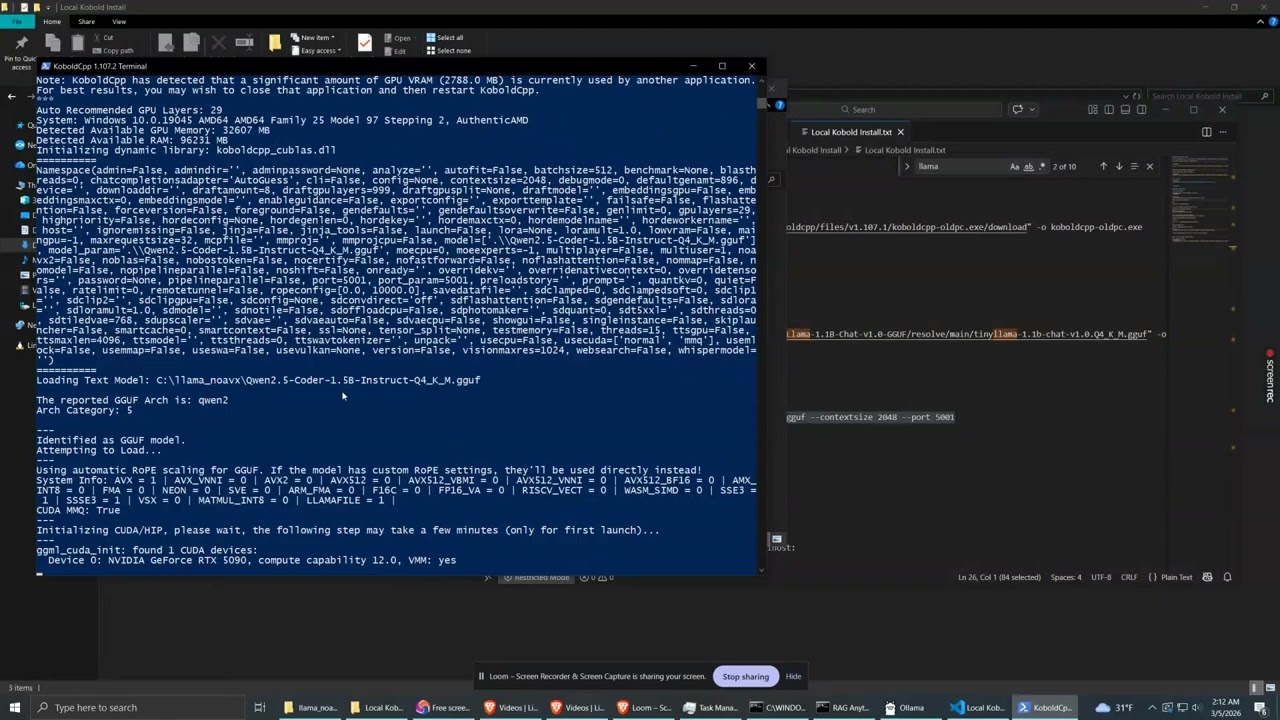The height and width of the screenshot is (720, 1280).
Task: Click Stop sharing in the Loom bar
Action: (746, 676)
